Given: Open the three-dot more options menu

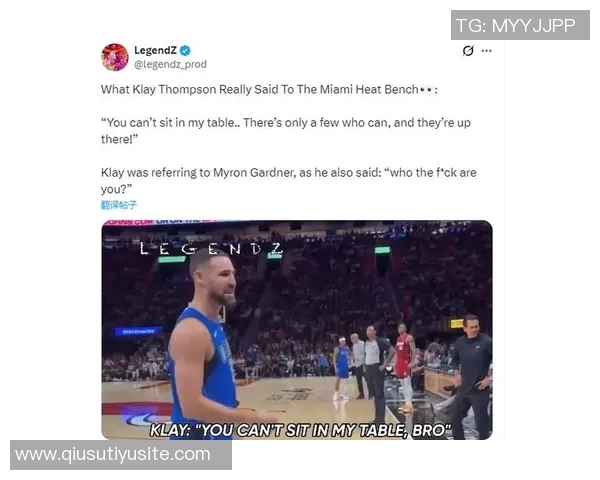Looking at the screenshot, I should (x=486, y=51).
